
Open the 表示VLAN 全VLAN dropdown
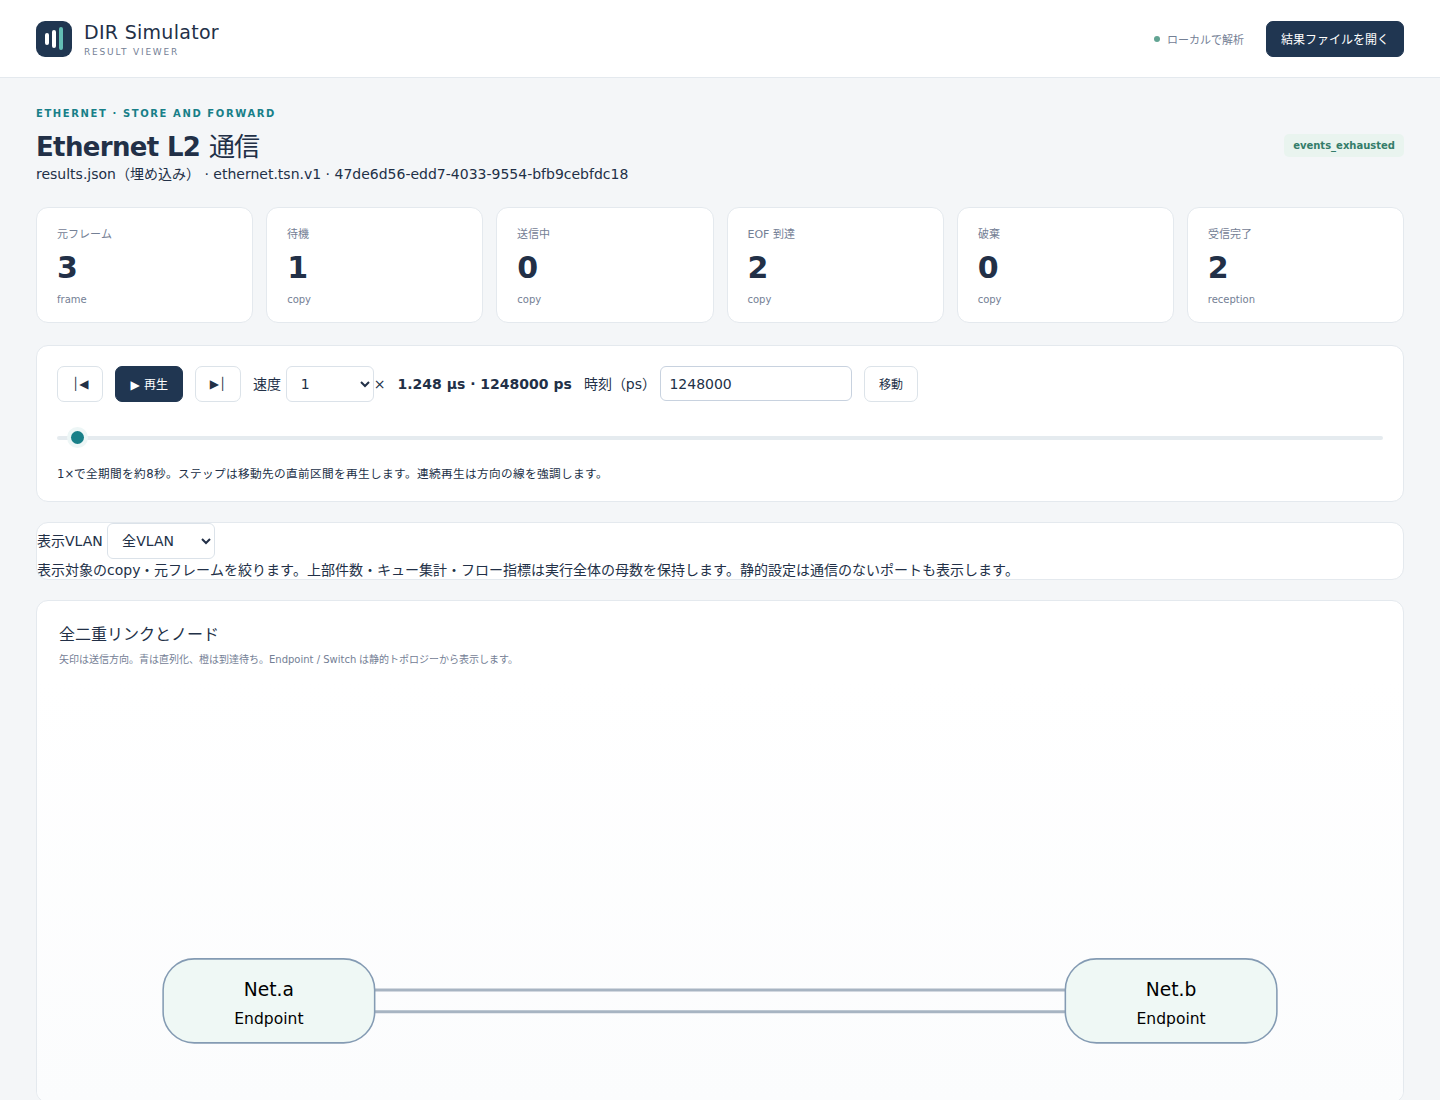pos(161,541)
